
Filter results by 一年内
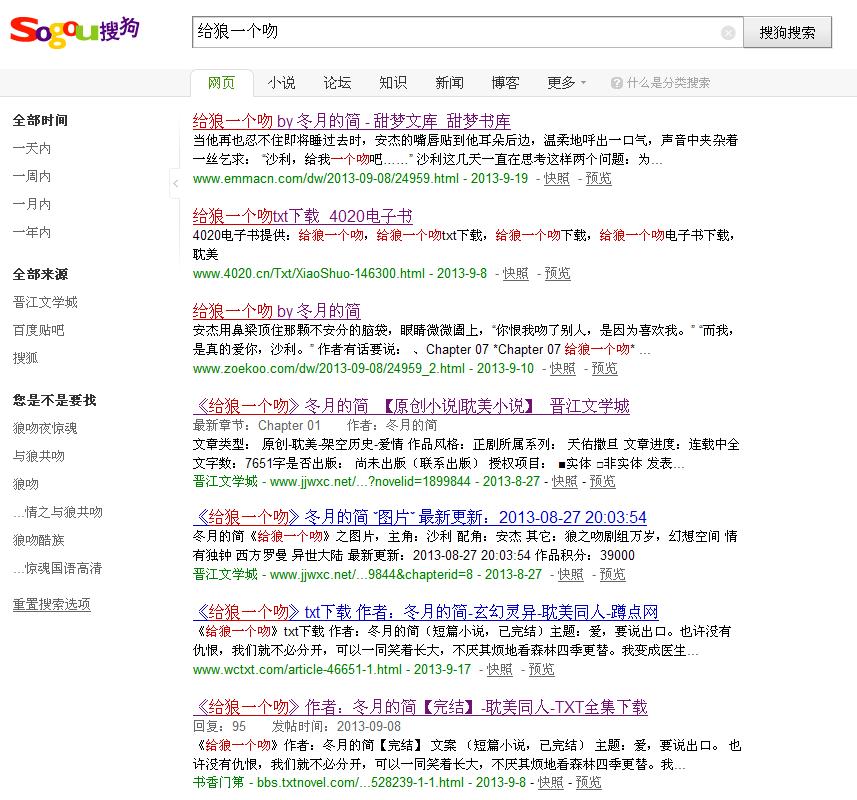tap(32, 232)
